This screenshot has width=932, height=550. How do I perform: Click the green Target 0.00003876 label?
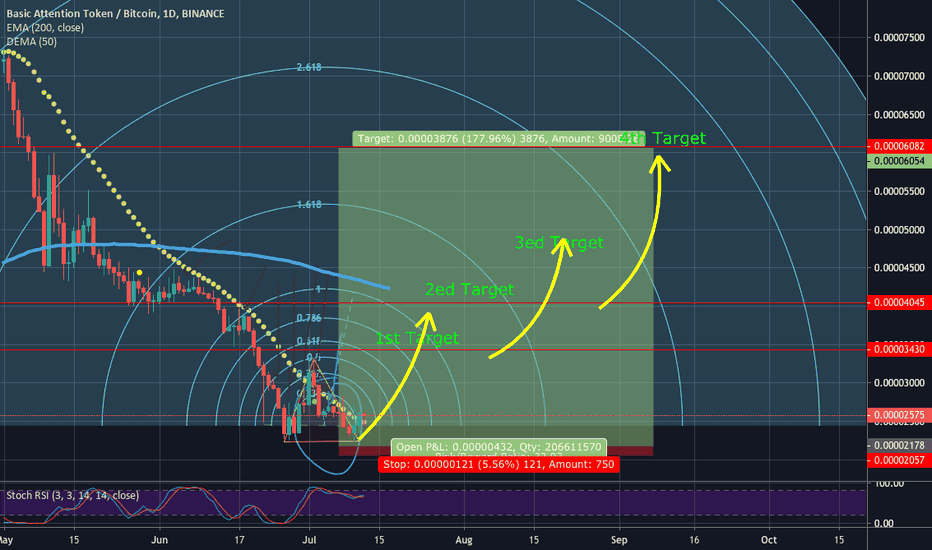(498, 139)
